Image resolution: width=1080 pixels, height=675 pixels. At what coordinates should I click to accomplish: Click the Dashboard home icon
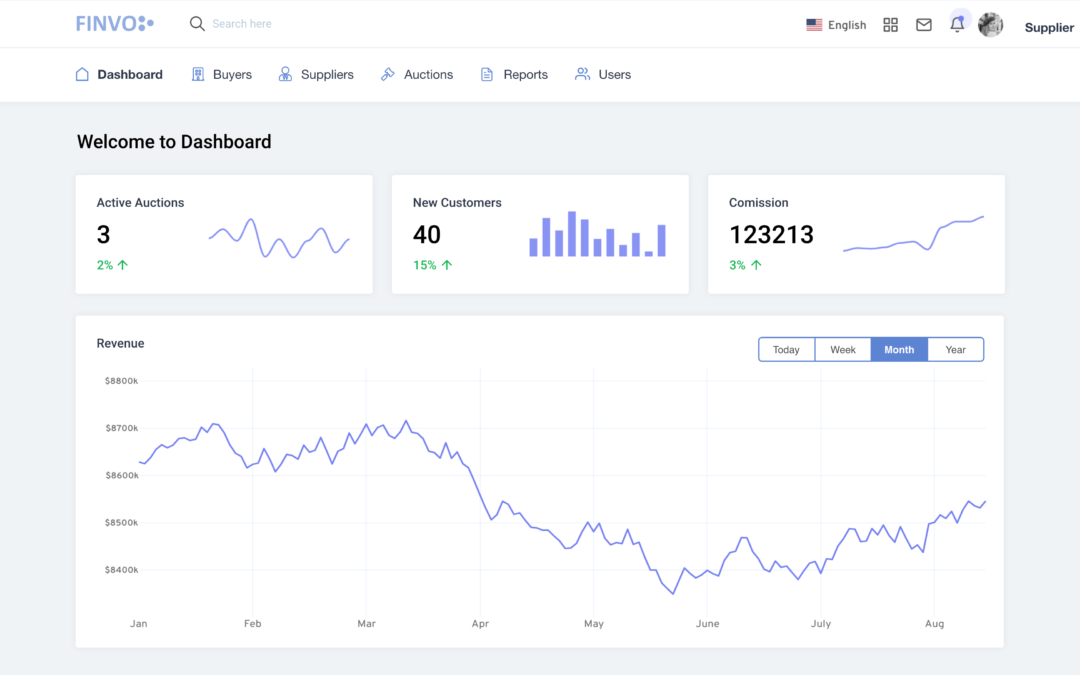[82, 75]
